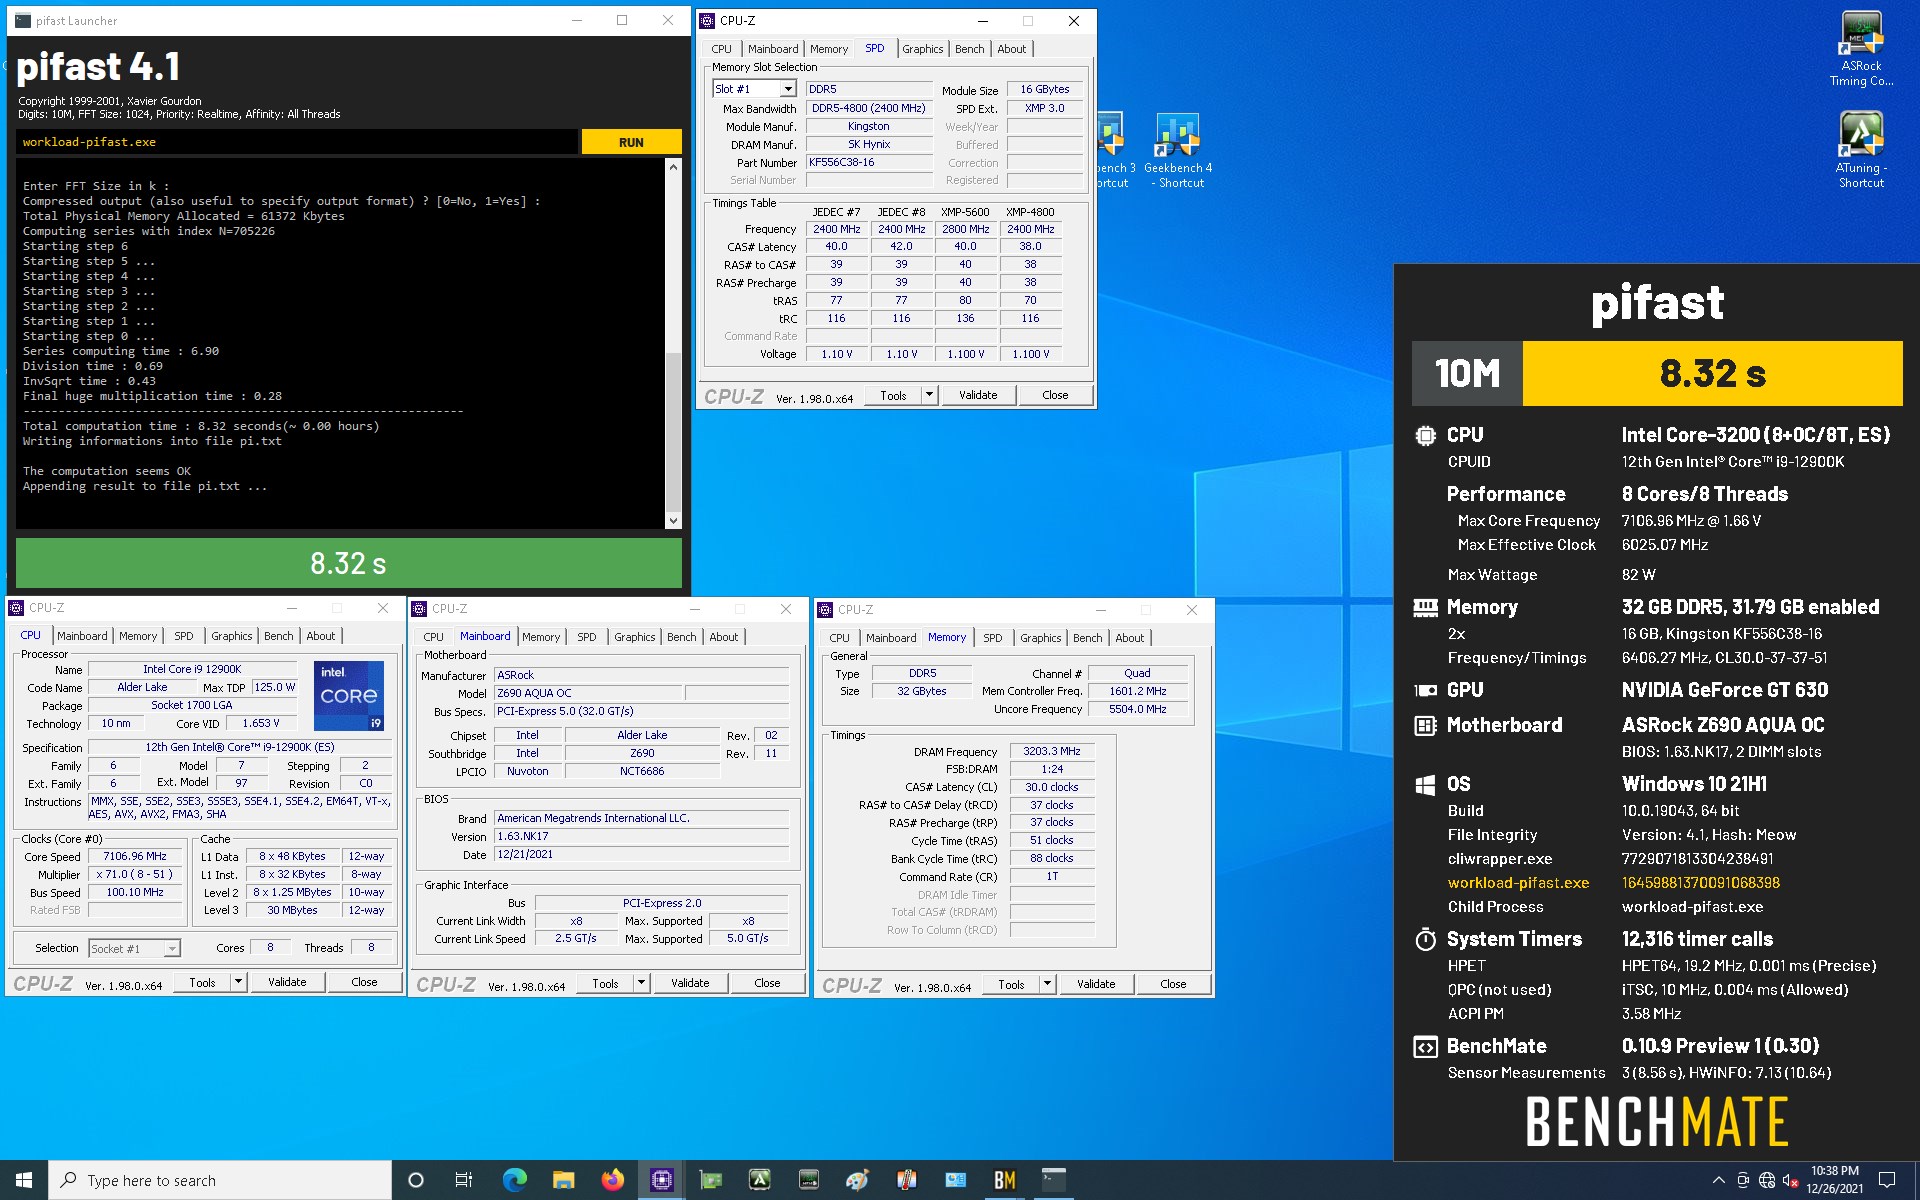Click Validate in the Memory CPU-Z window
The image size is (1920, 1200).
(1096, 984)
